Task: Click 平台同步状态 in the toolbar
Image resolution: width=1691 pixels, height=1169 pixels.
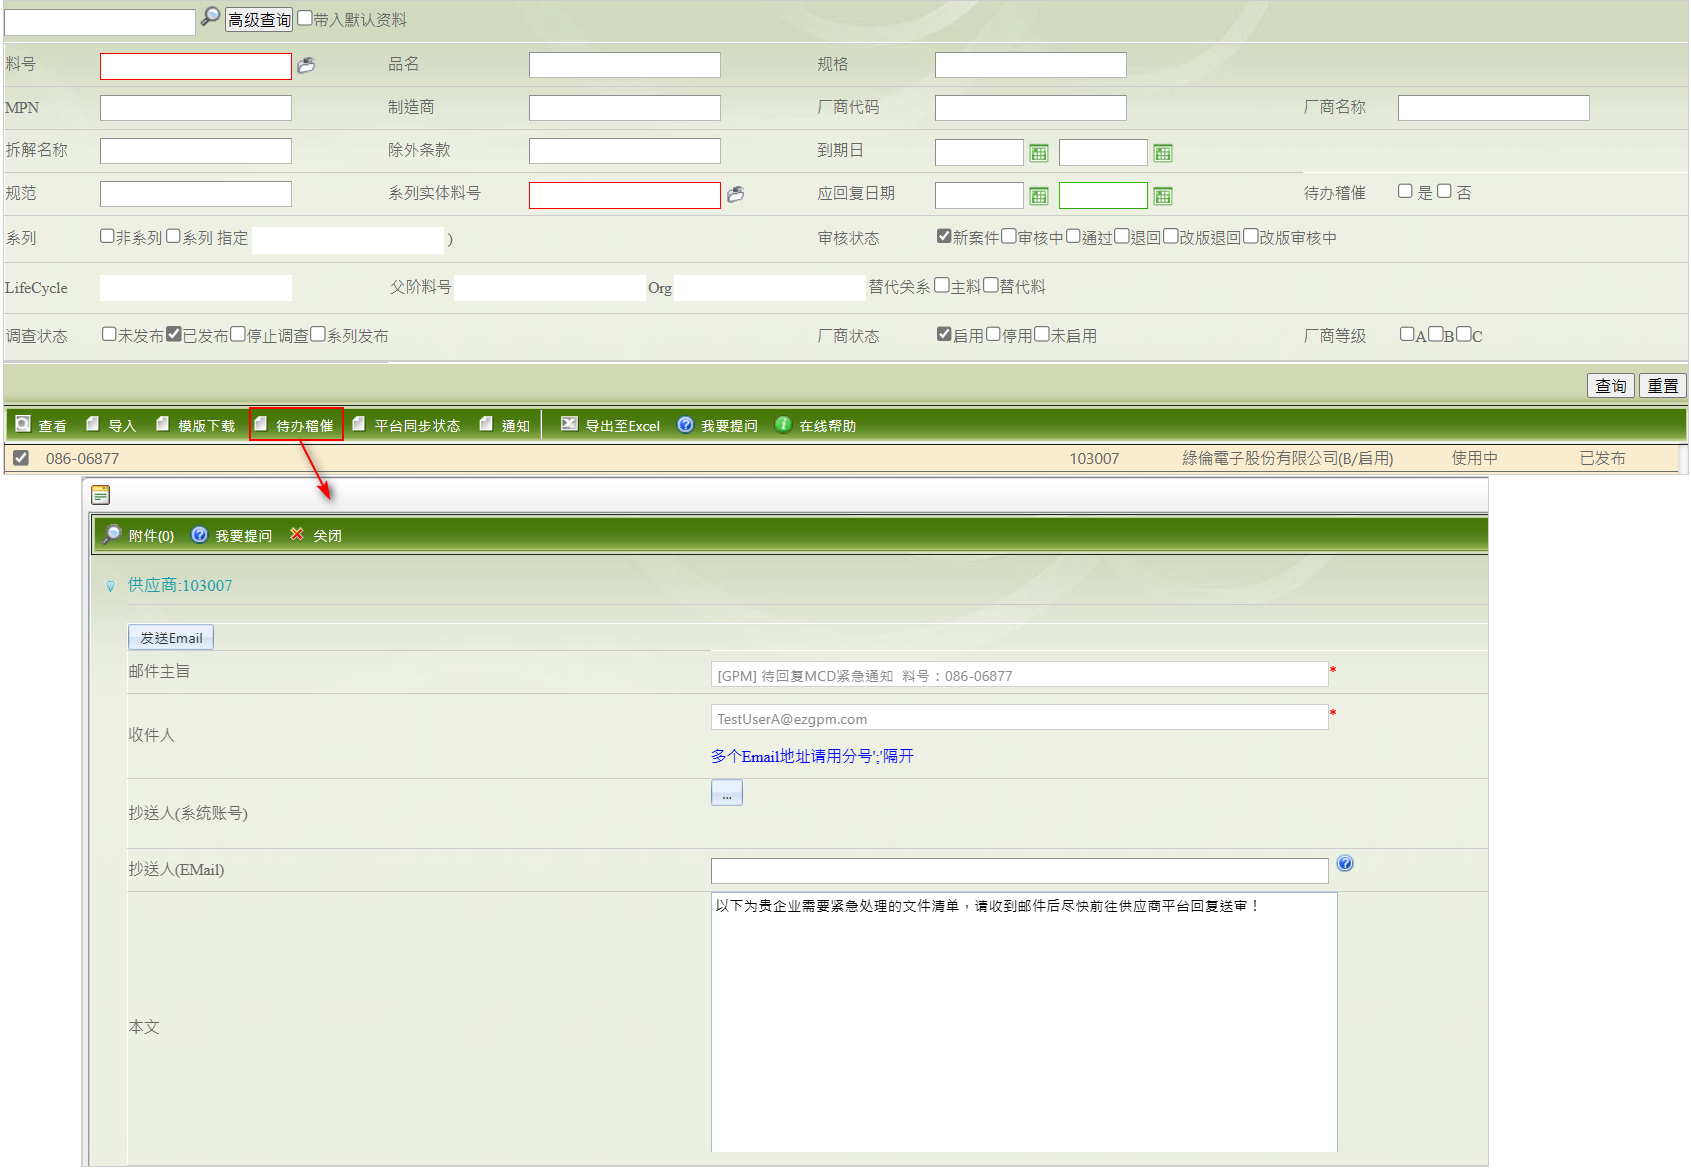Action: point(407,425)
